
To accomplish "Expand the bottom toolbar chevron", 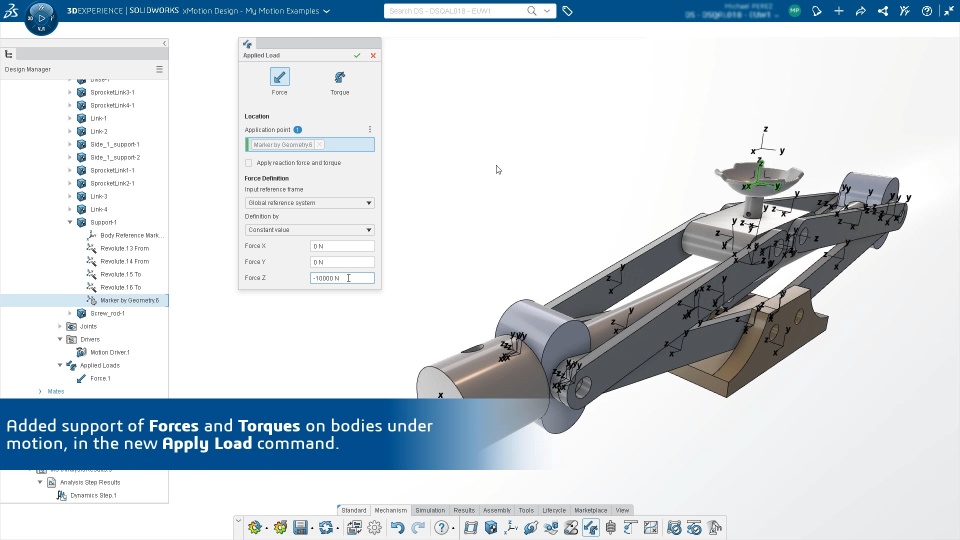I will pyautogui.click(x=238, y=521).
